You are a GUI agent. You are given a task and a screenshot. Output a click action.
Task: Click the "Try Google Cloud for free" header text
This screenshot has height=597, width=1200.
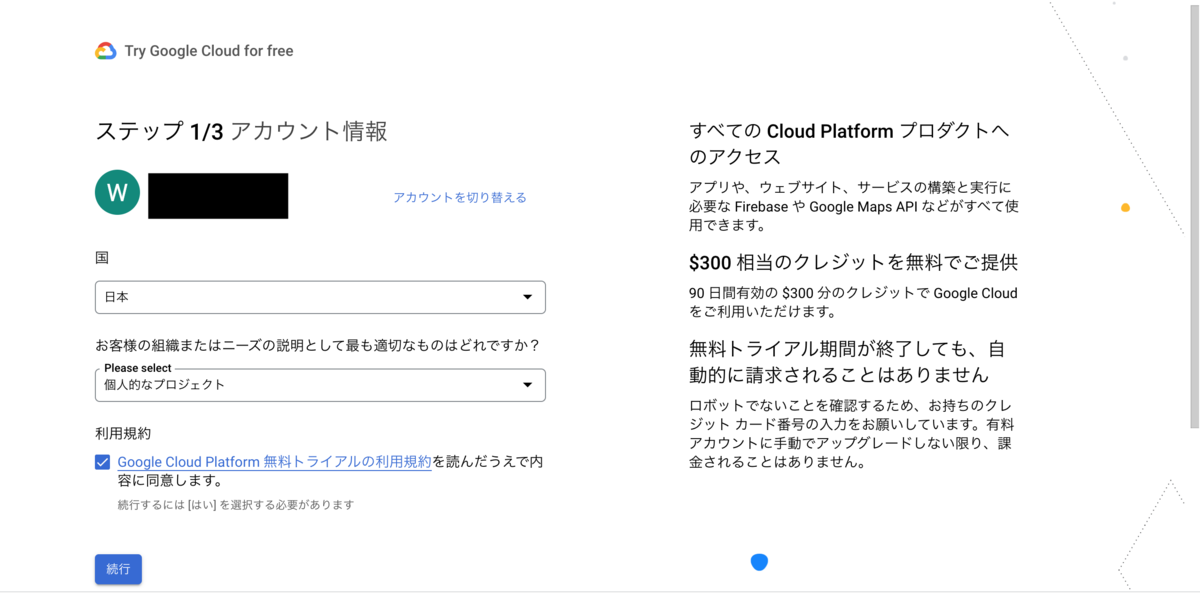click(209, 51)
